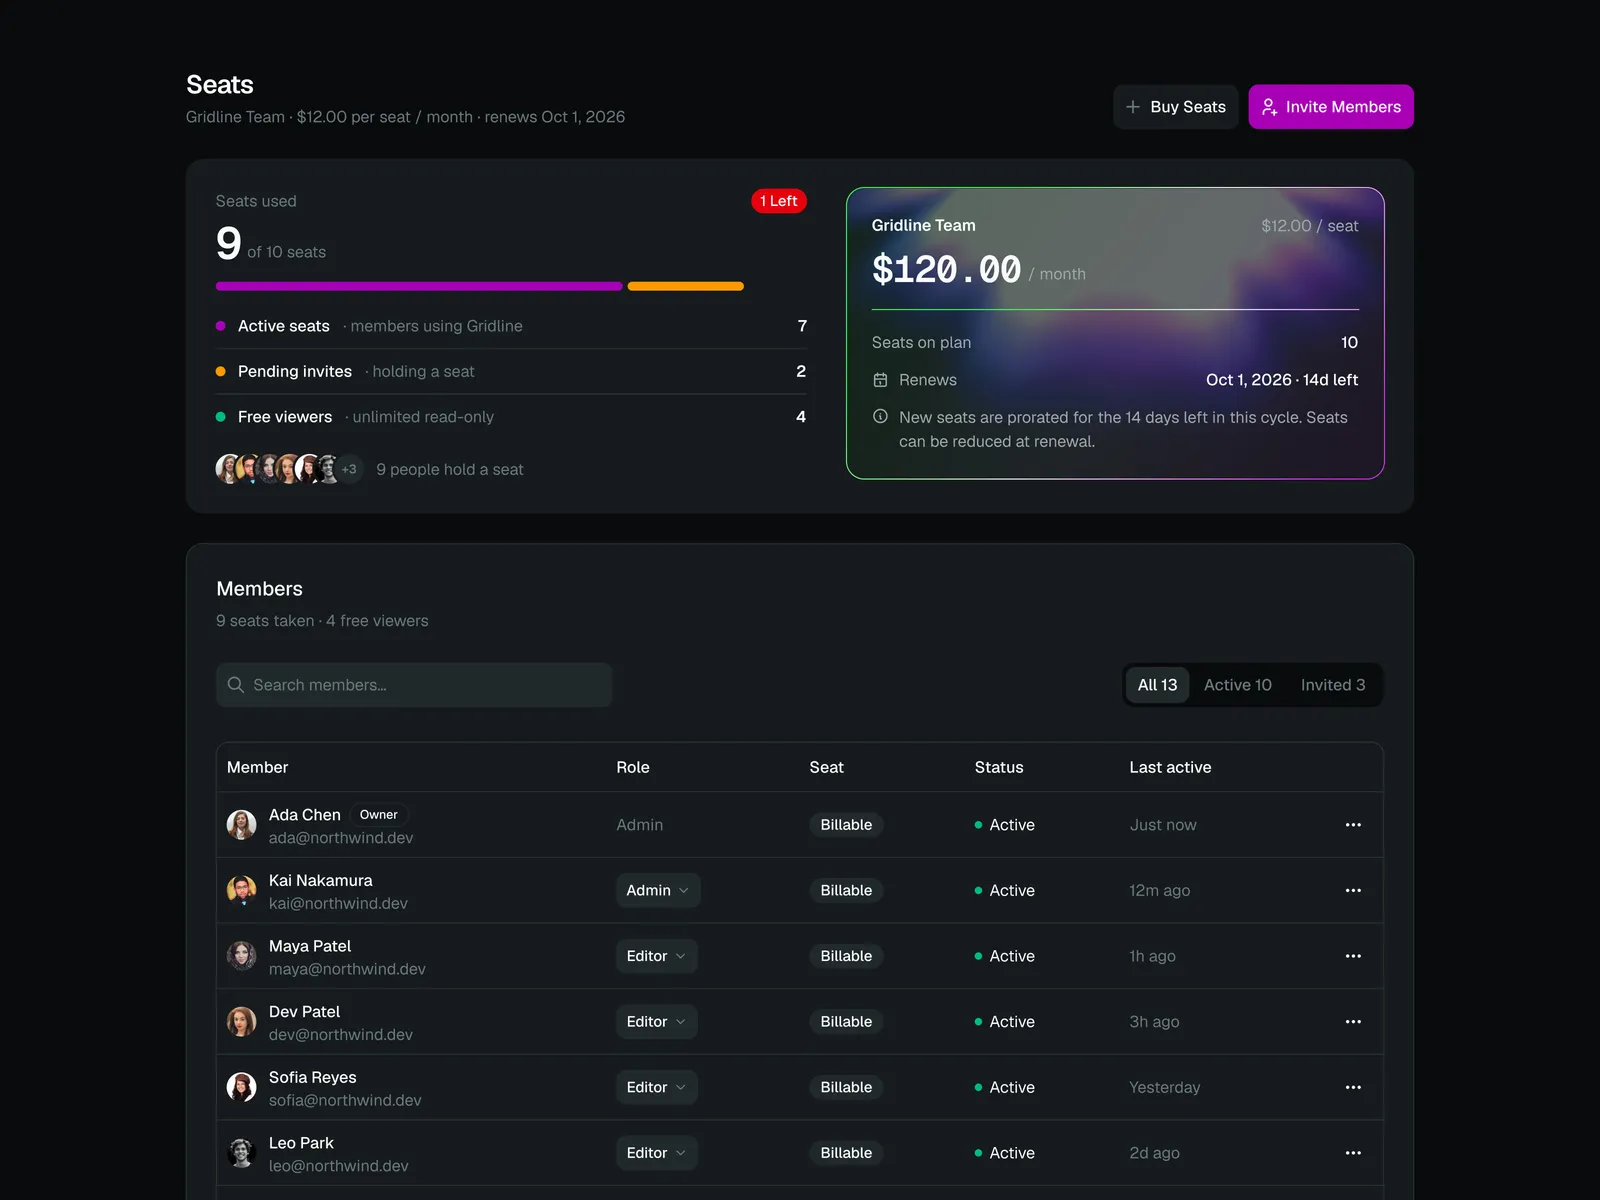1600x1200 pixels.
Task: Open Dev Patel's Editor role dropdown
Action: pos(656,1022)
